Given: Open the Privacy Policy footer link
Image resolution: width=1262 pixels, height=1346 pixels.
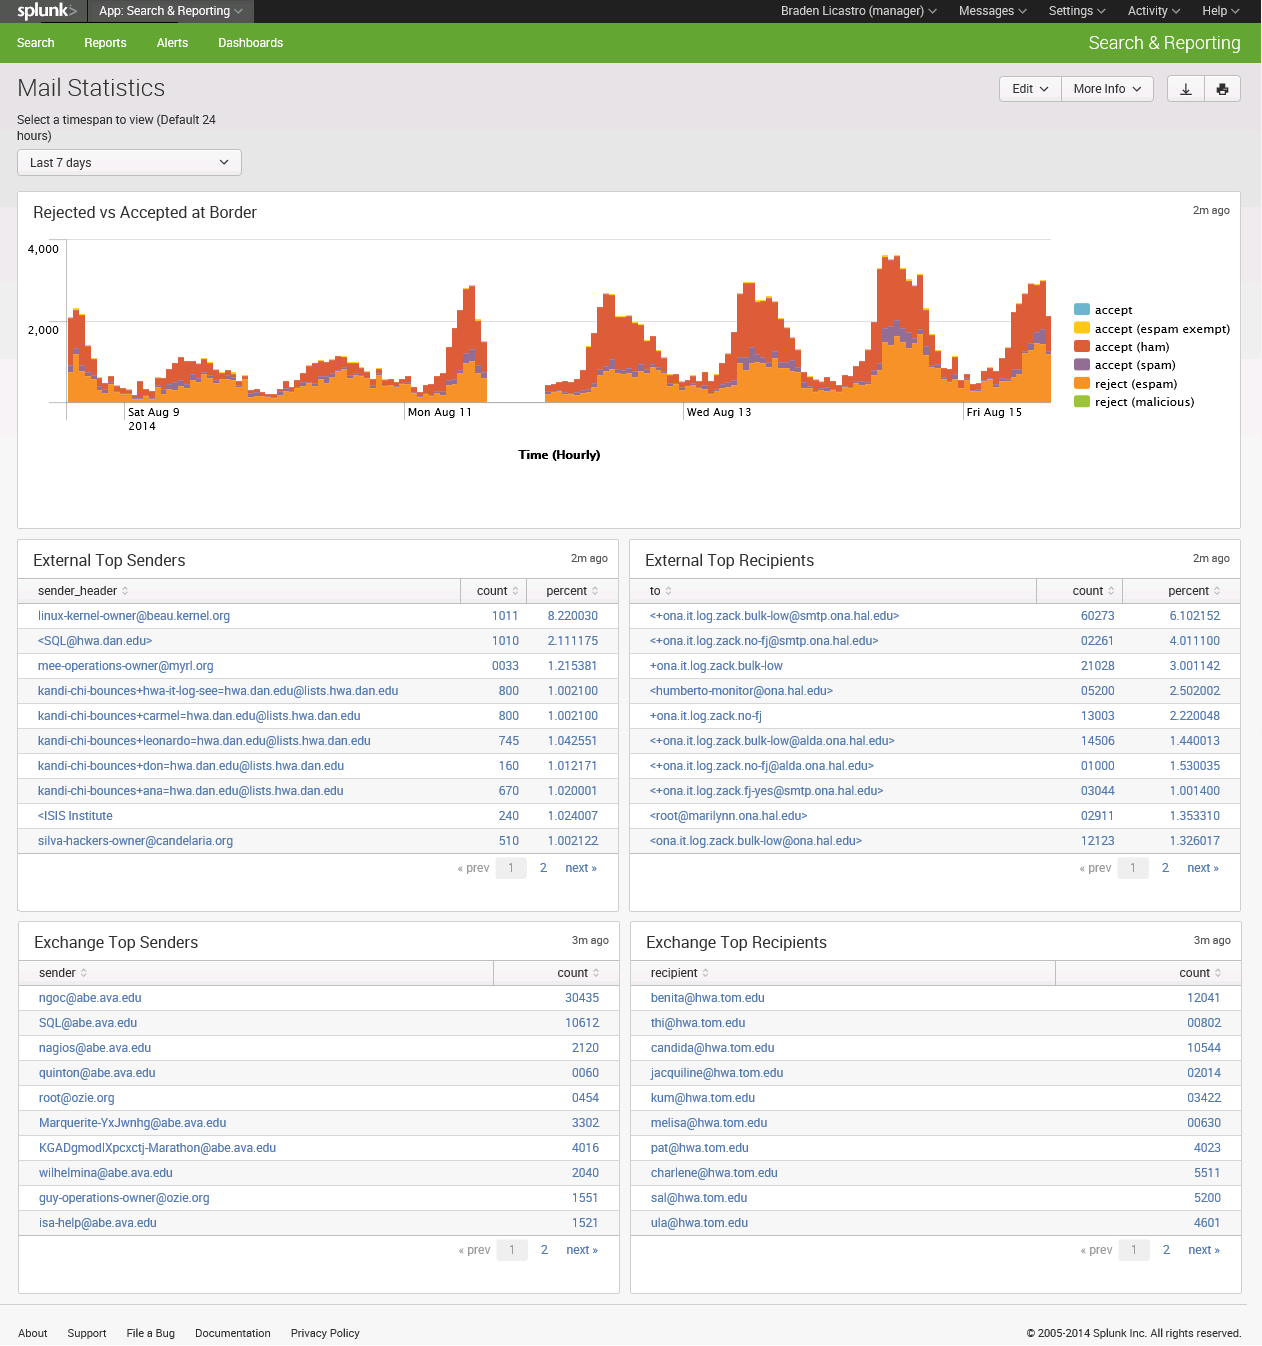Looking at the screenshot, I should (325, 1334).
